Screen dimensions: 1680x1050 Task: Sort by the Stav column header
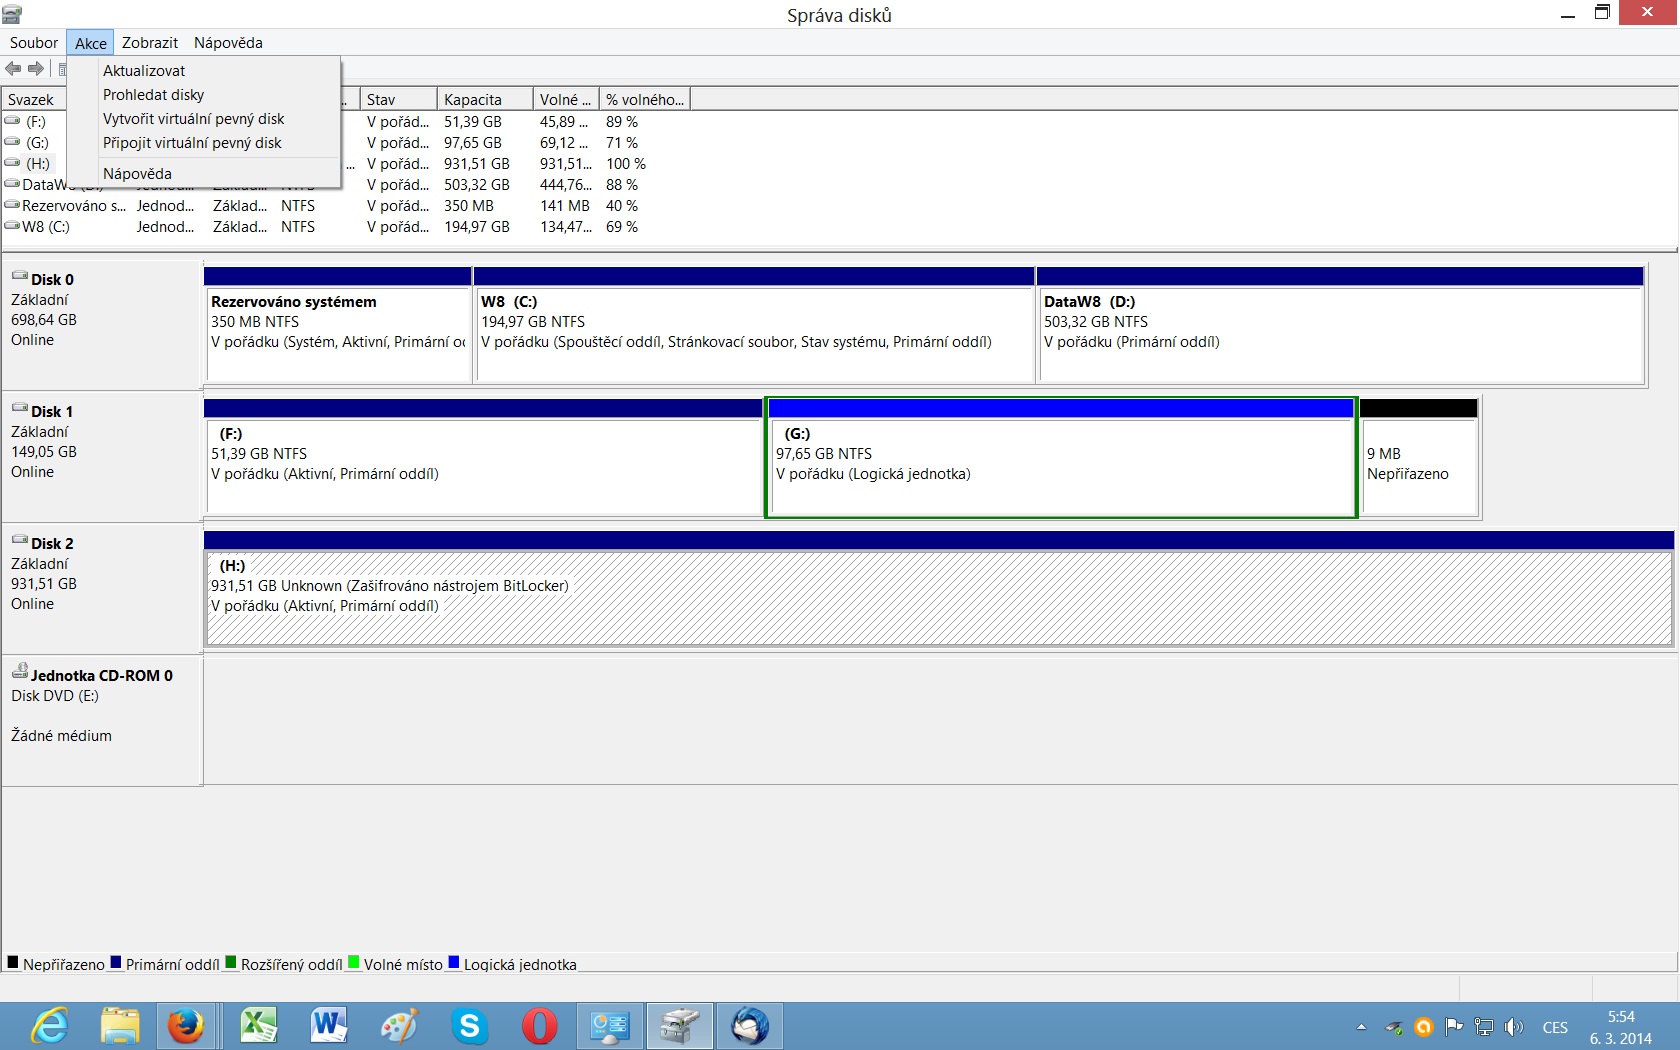pos(398,100)
